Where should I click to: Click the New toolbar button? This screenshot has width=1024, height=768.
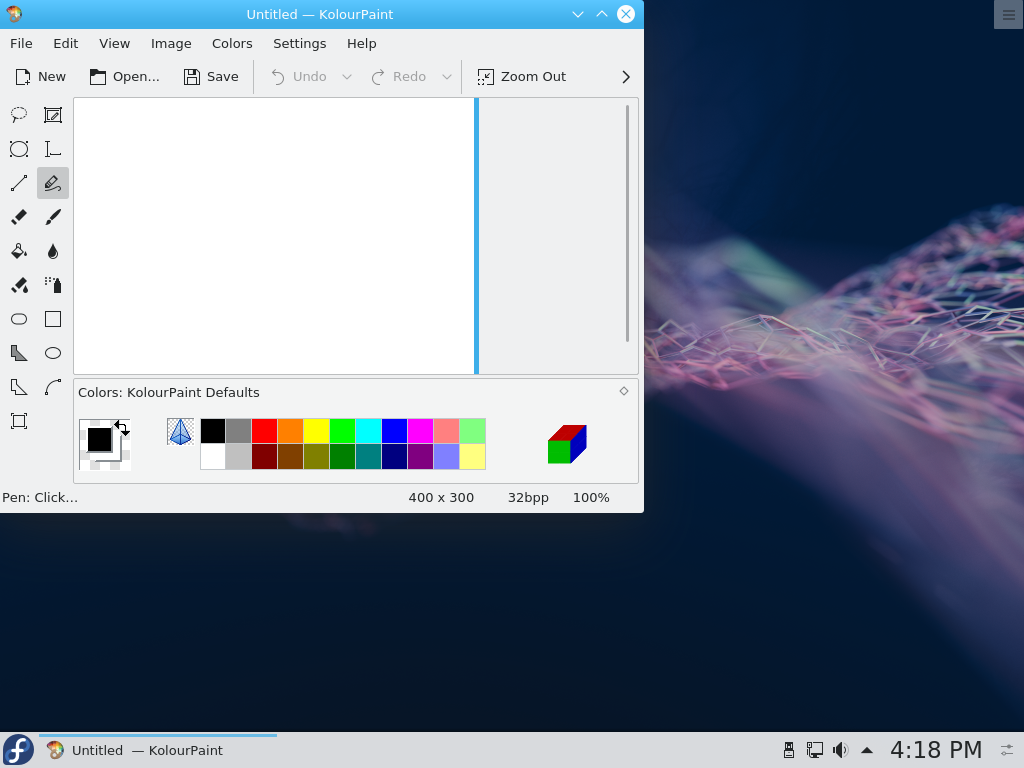click(x=40, y=76)
